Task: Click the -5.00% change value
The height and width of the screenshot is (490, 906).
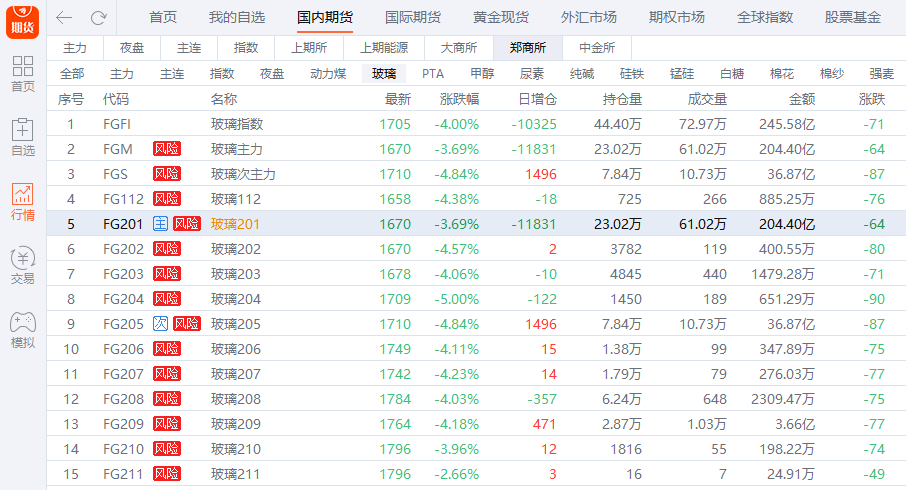Action: click(456, 299)
